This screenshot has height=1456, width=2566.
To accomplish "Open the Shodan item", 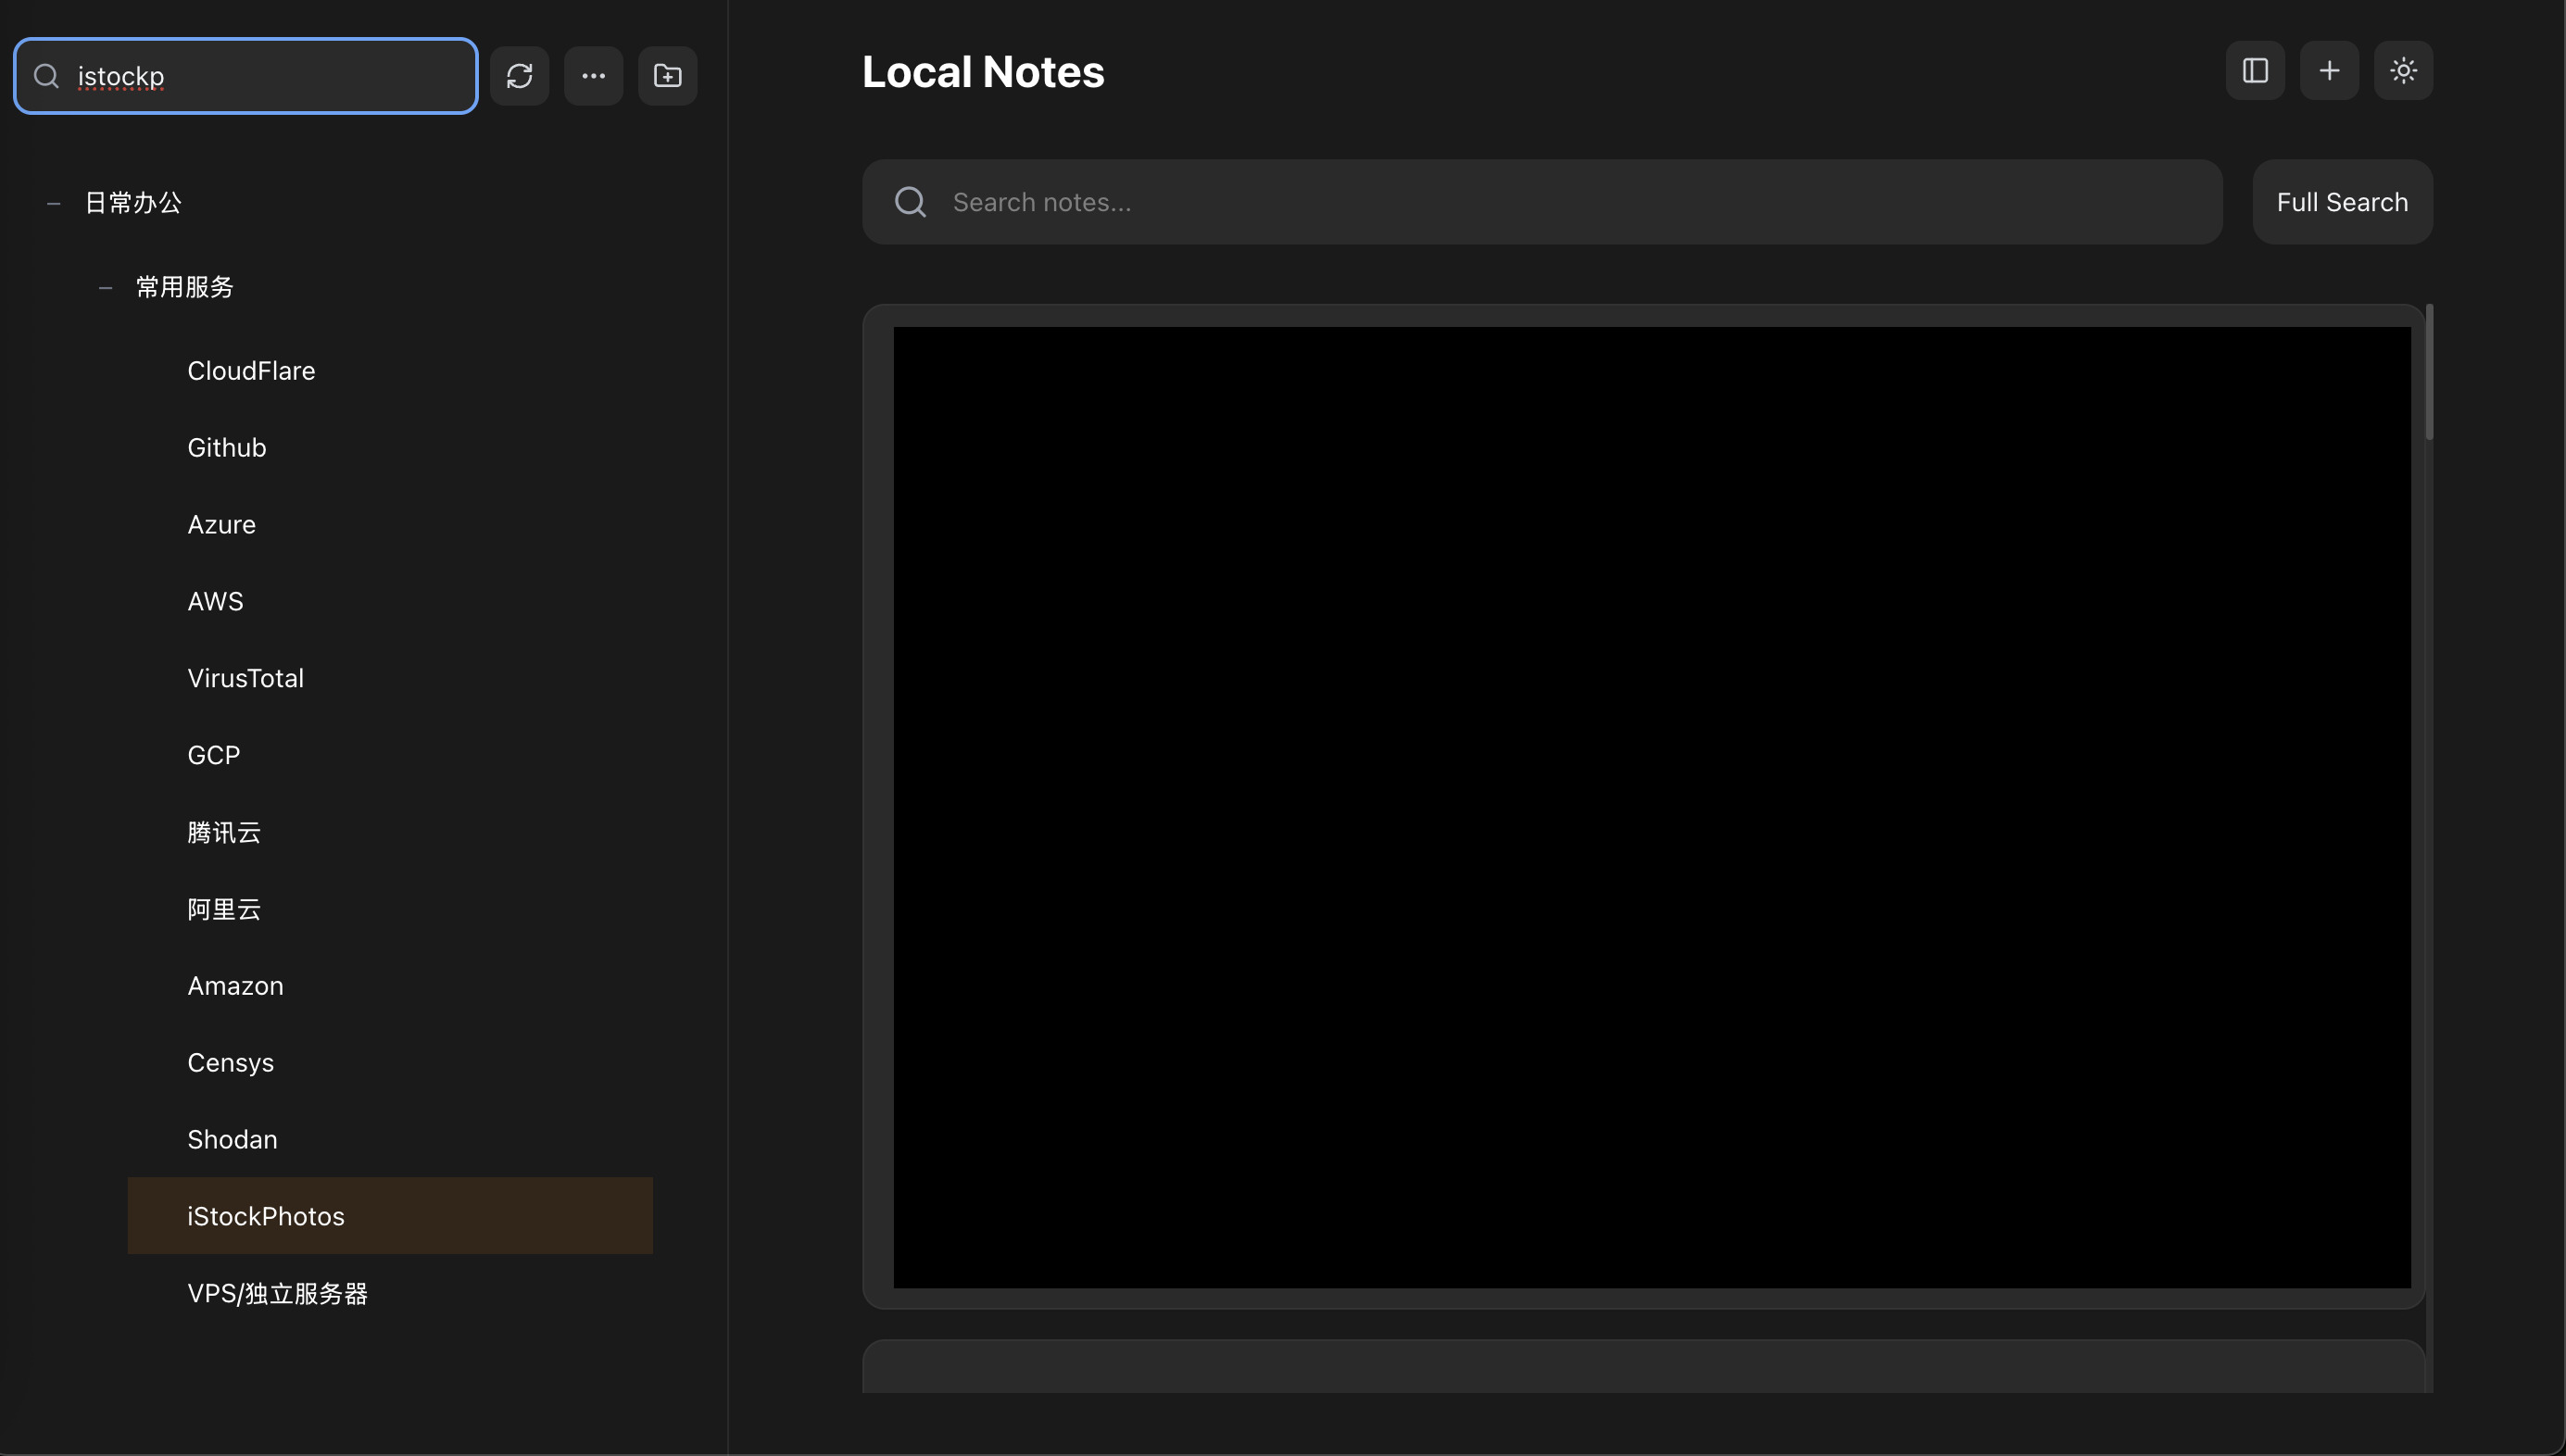I will (x=232, y=1139).
